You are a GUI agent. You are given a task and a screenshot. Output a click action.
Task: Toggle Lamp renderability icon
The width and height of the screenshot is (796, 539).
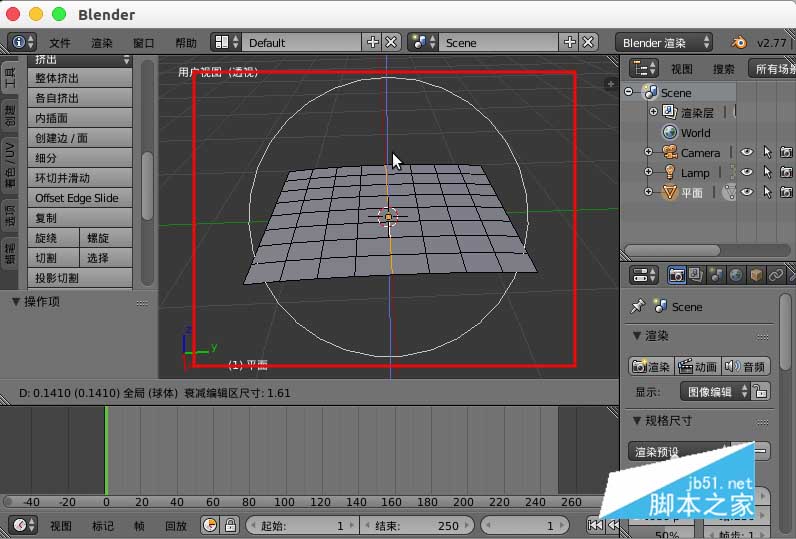coord(786,172)
